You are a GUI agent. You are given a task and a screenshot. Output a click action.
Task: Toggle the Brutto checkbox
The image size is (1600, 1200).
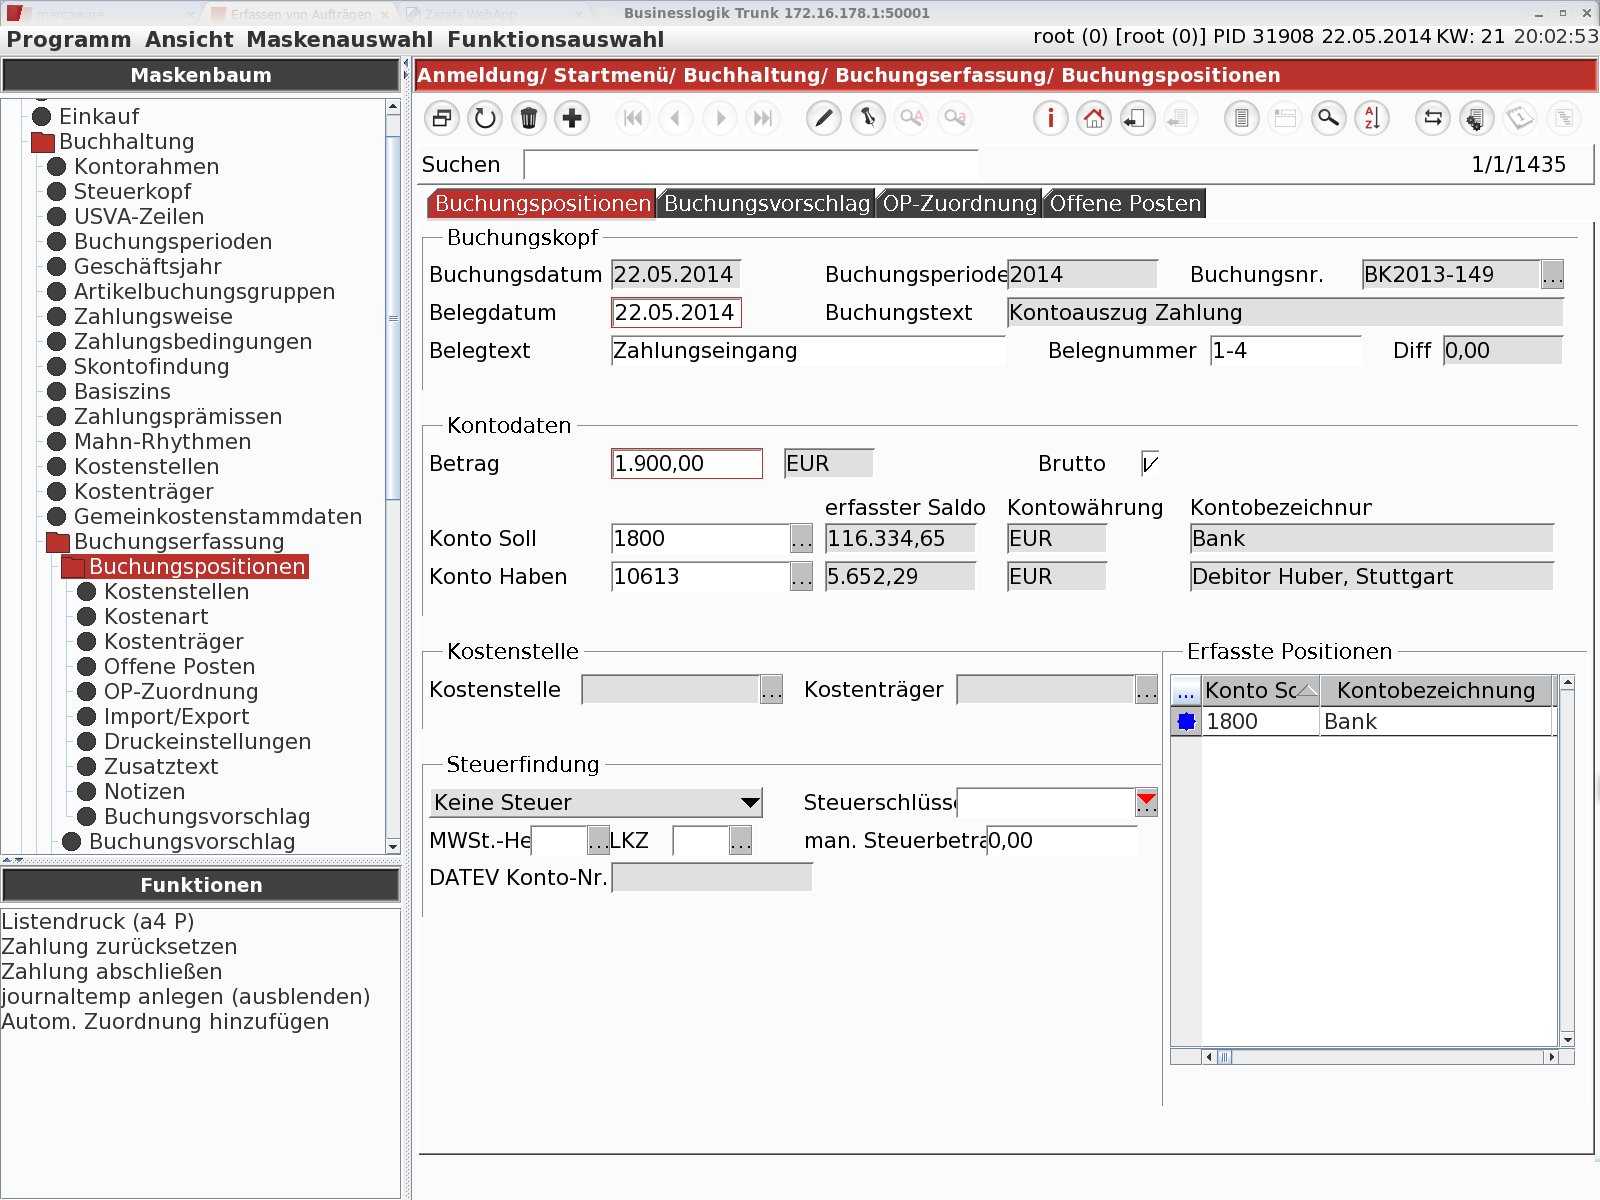pyautogui.click(x=1150, y=463)
